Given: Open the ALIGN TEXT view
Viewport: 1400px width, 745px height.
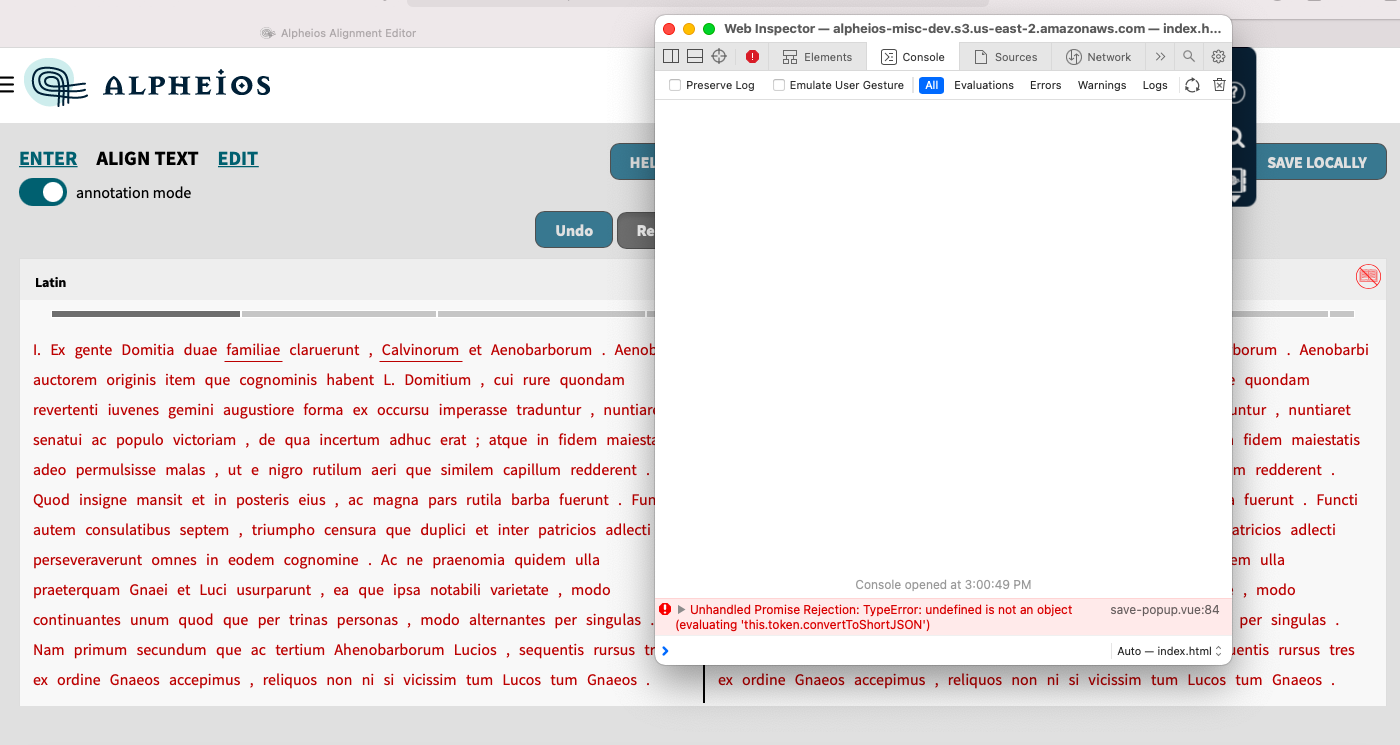Looking at the screenshot, I should (147, 158).
